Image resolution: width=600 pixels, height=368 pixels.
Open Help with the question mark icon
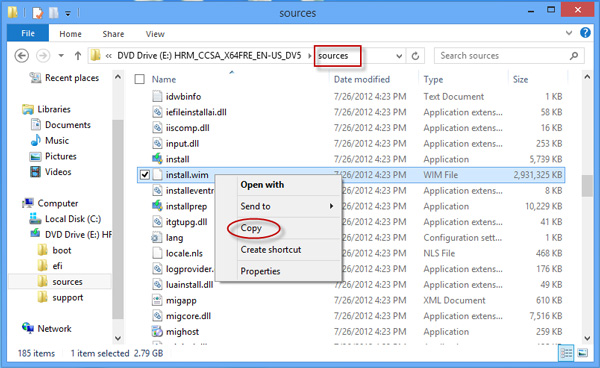pos(585,33)
